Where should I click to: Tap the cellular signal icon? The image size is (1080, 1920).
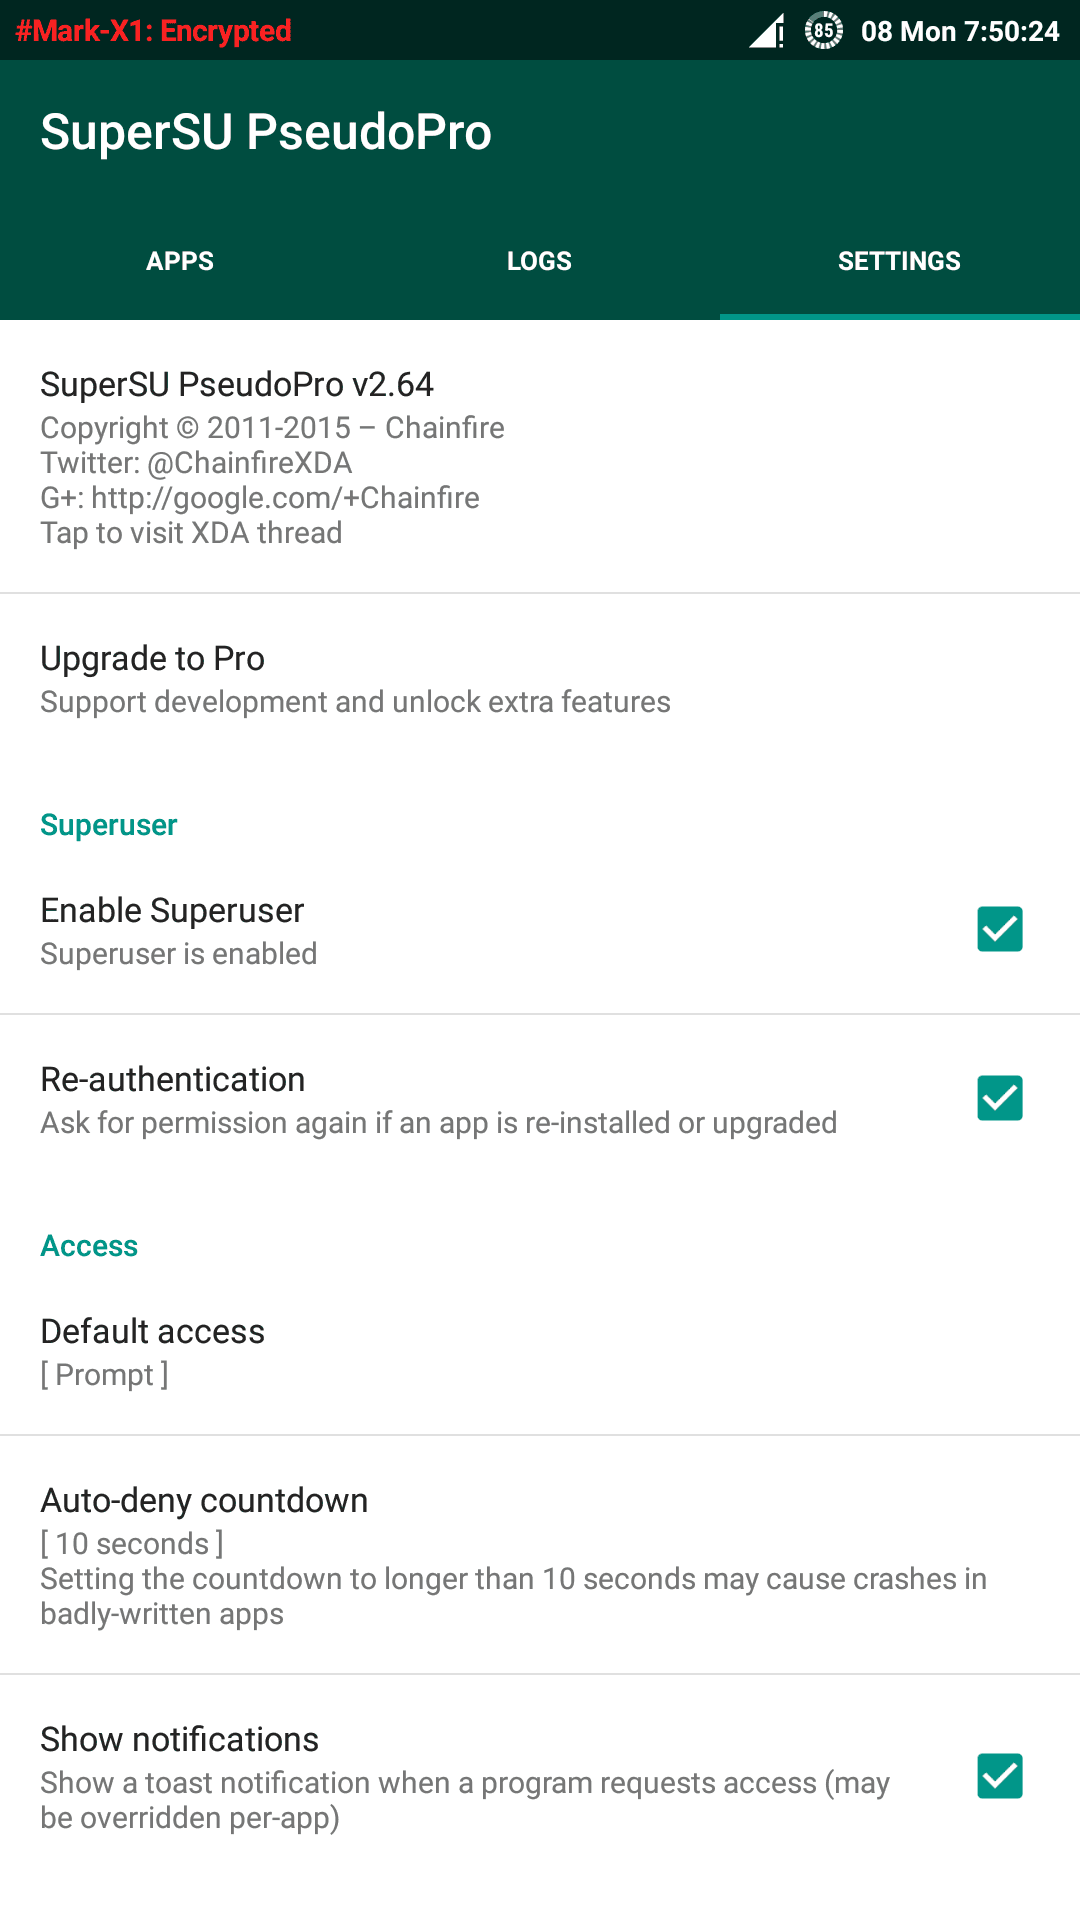click(x=763, y=31)
